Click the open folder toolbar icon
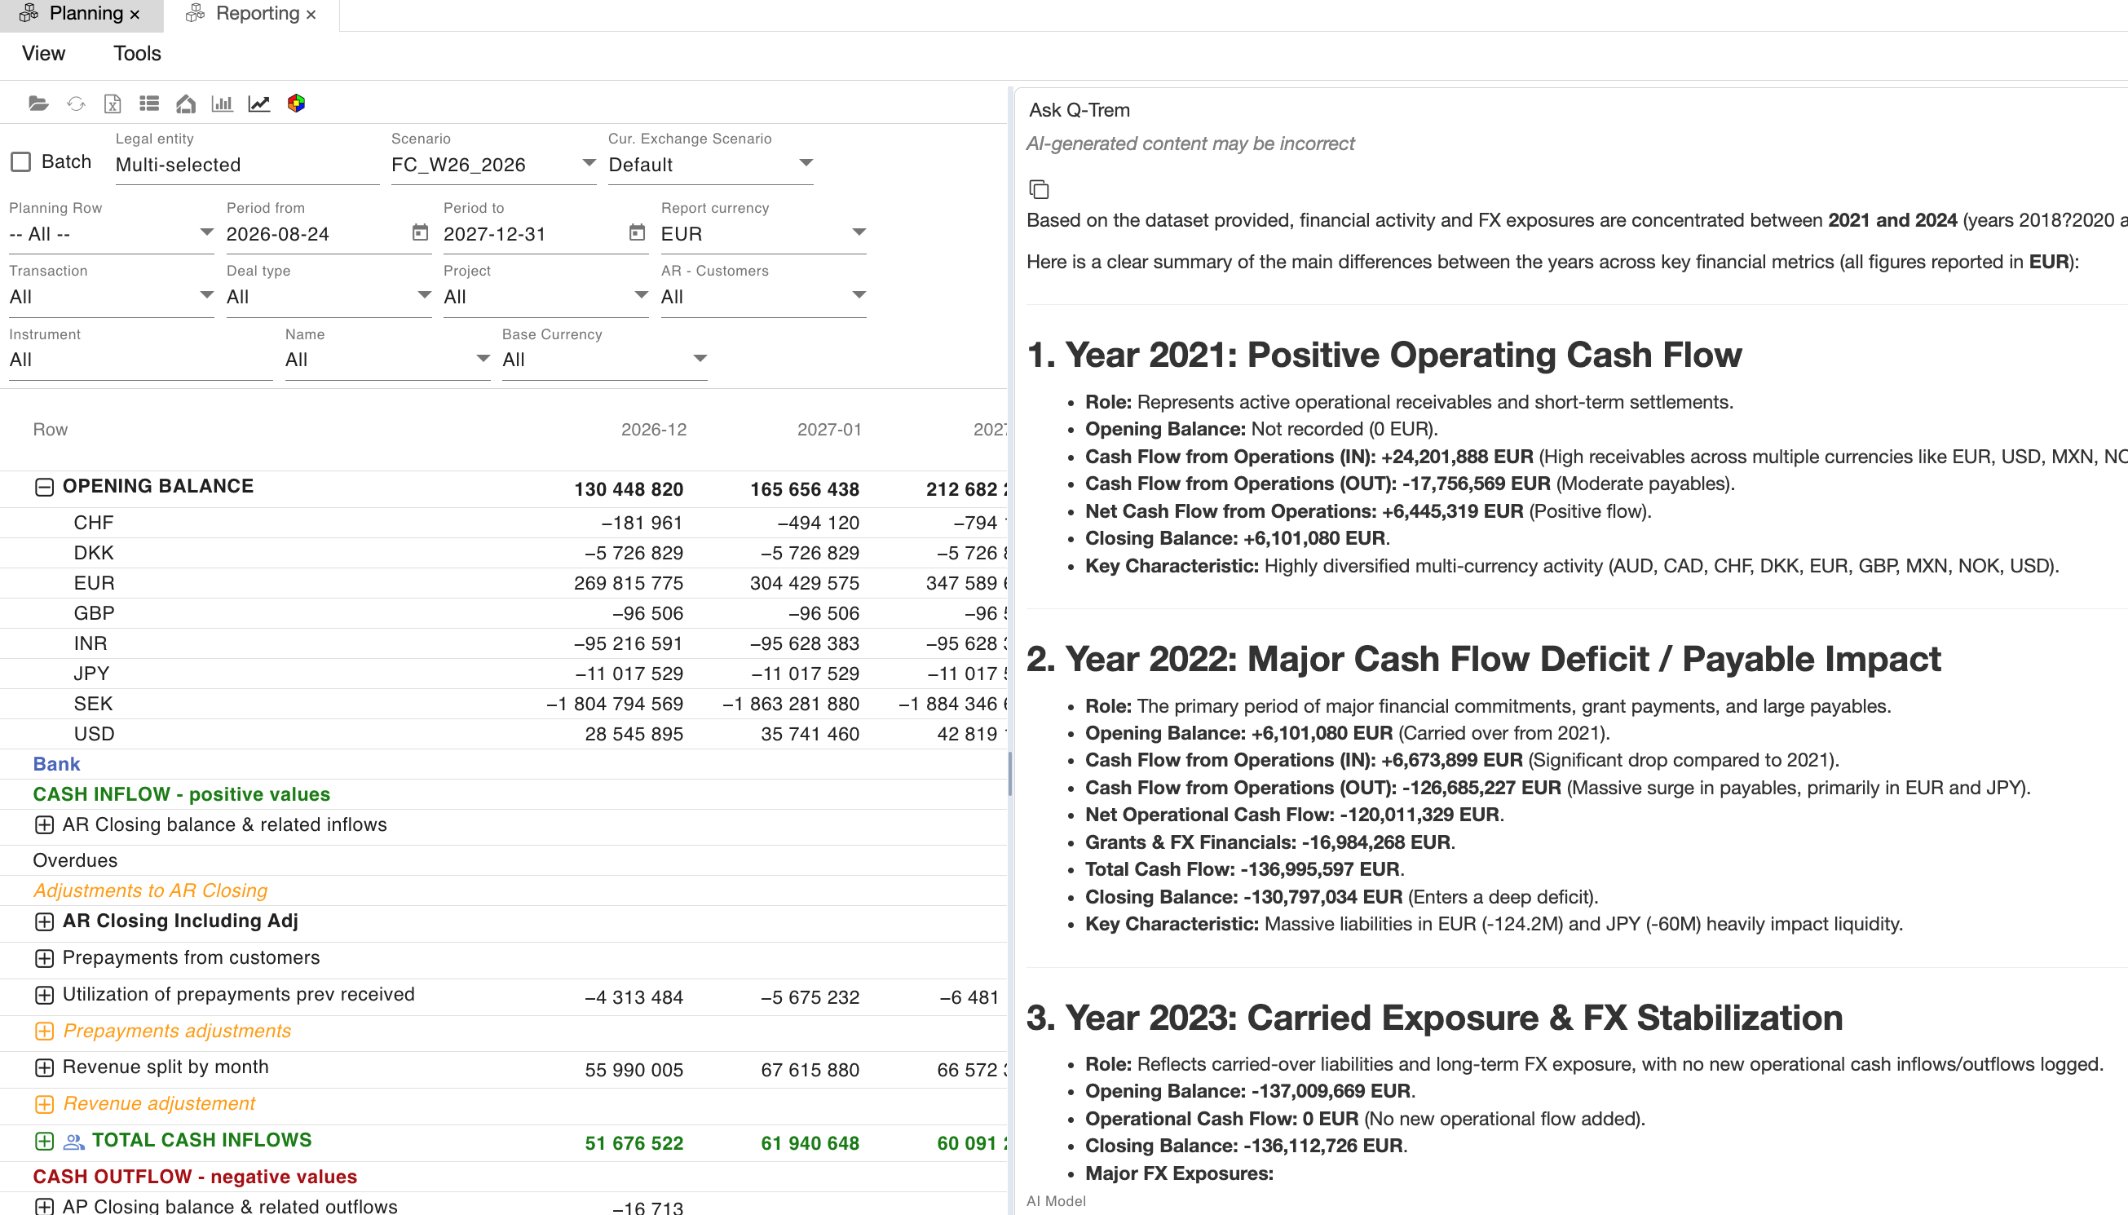The image size is (2128, 1215). click(x=38, y=103)
